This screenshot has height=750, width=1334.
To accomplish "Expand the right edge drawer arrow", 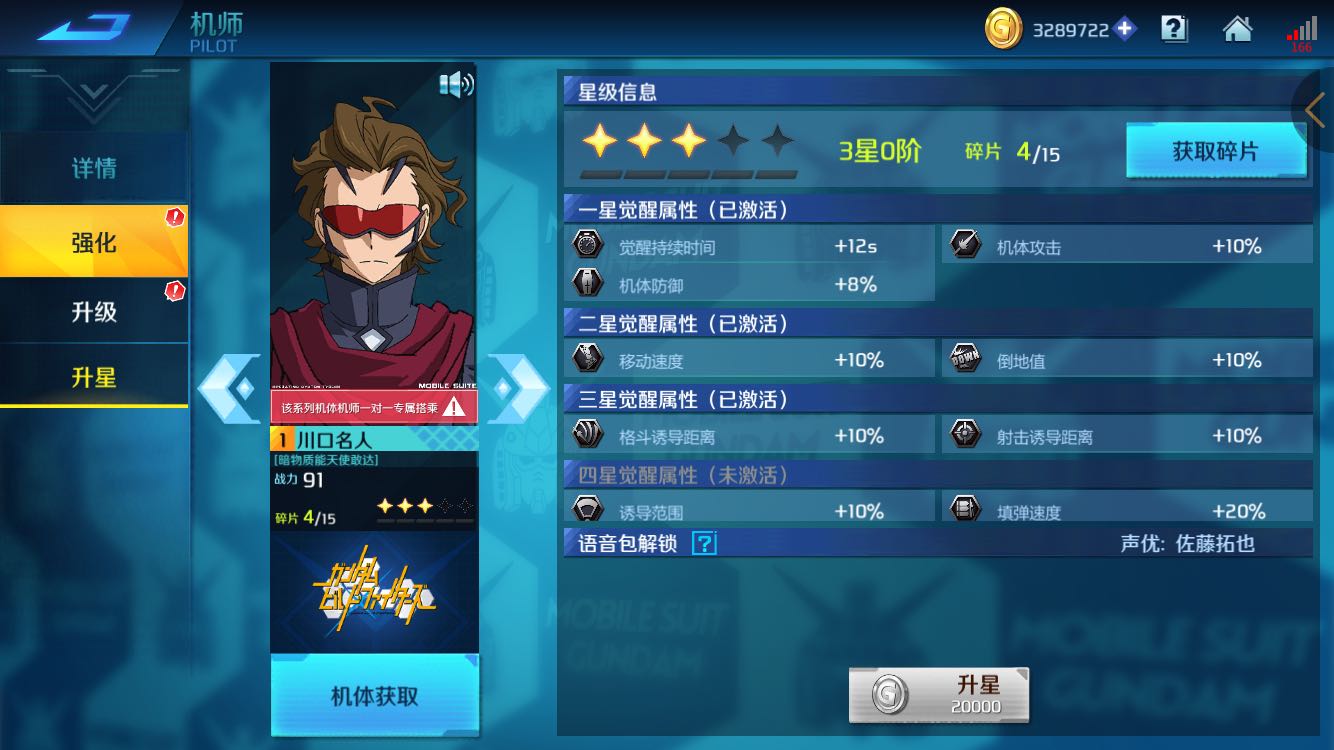I will click(1315, 110).
